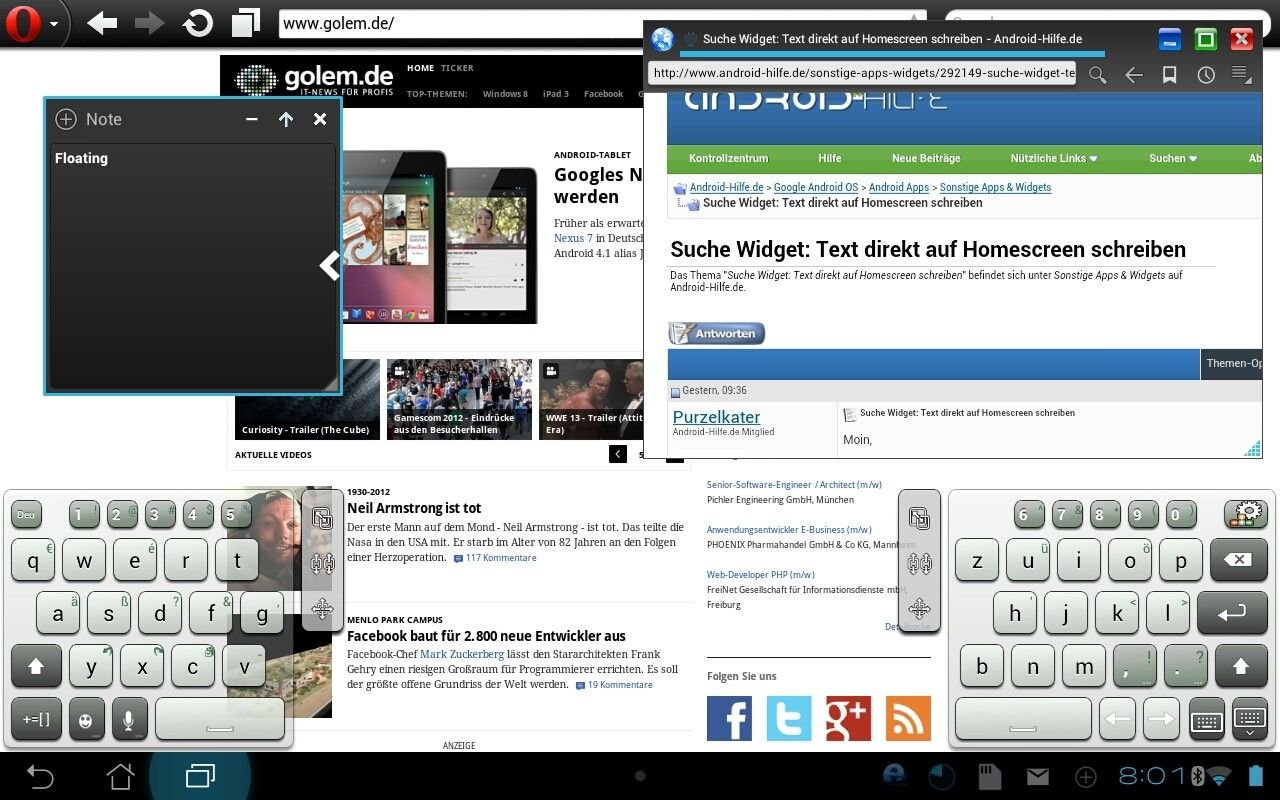The width and height of the screenshot is (1280, 800).
Task: Tap the microphone voice input key
Action: click(130, 719)
